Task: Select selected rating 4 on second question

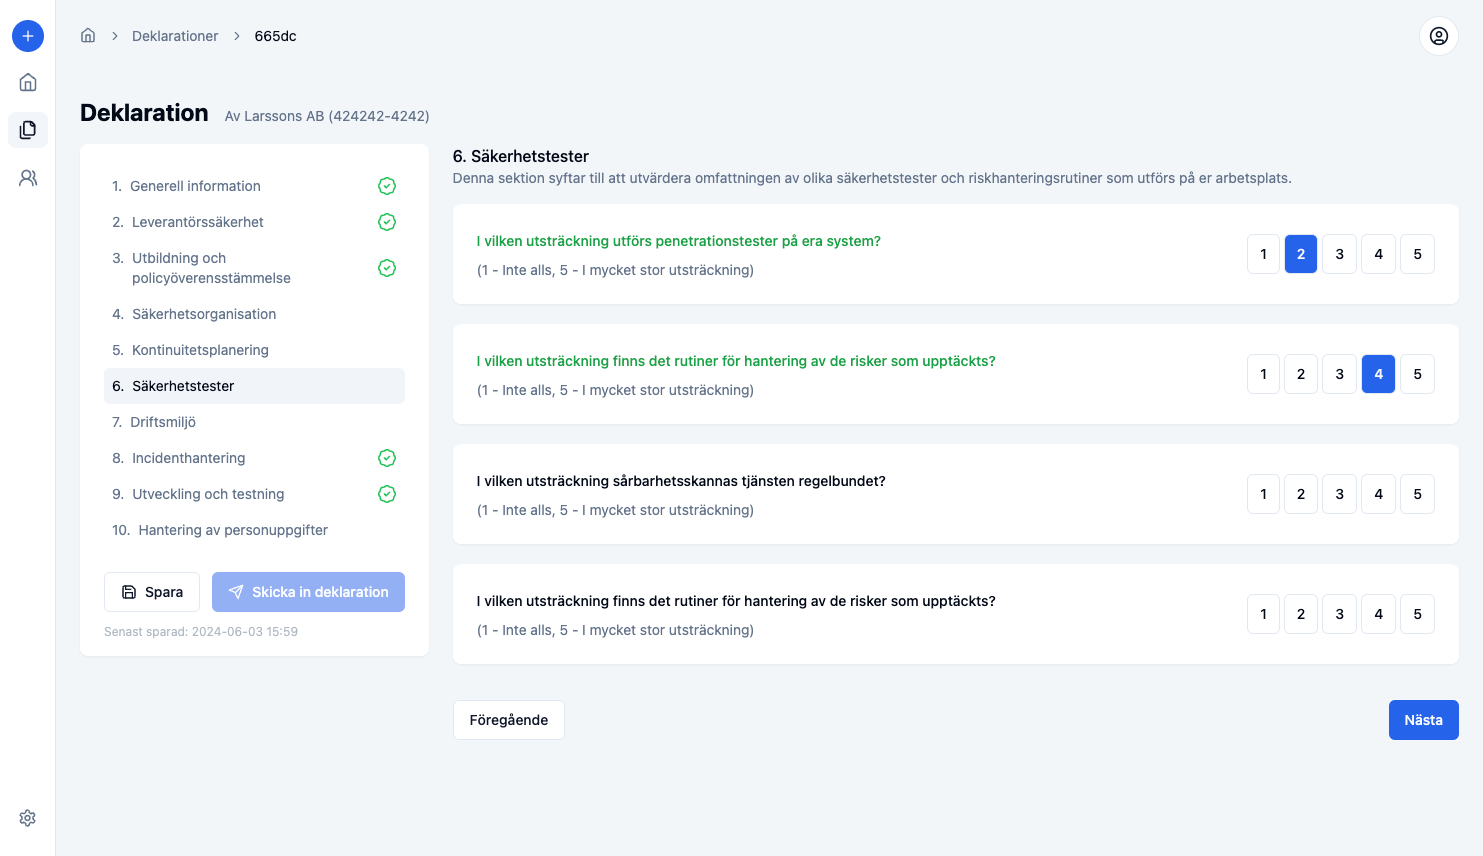Action: coord(1378,374)
